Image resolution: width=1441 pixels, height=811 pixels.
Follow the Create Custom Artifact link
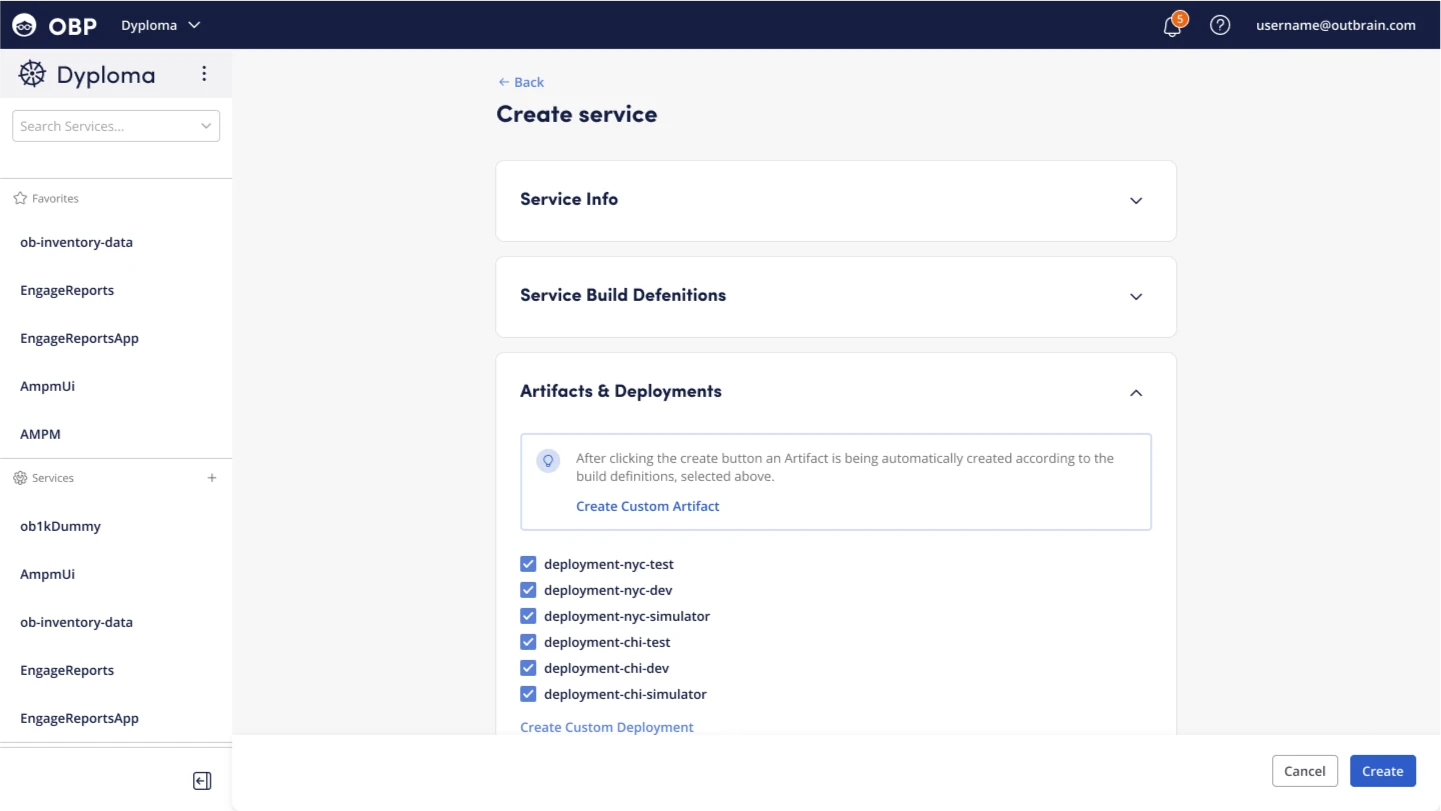(647, 506)
